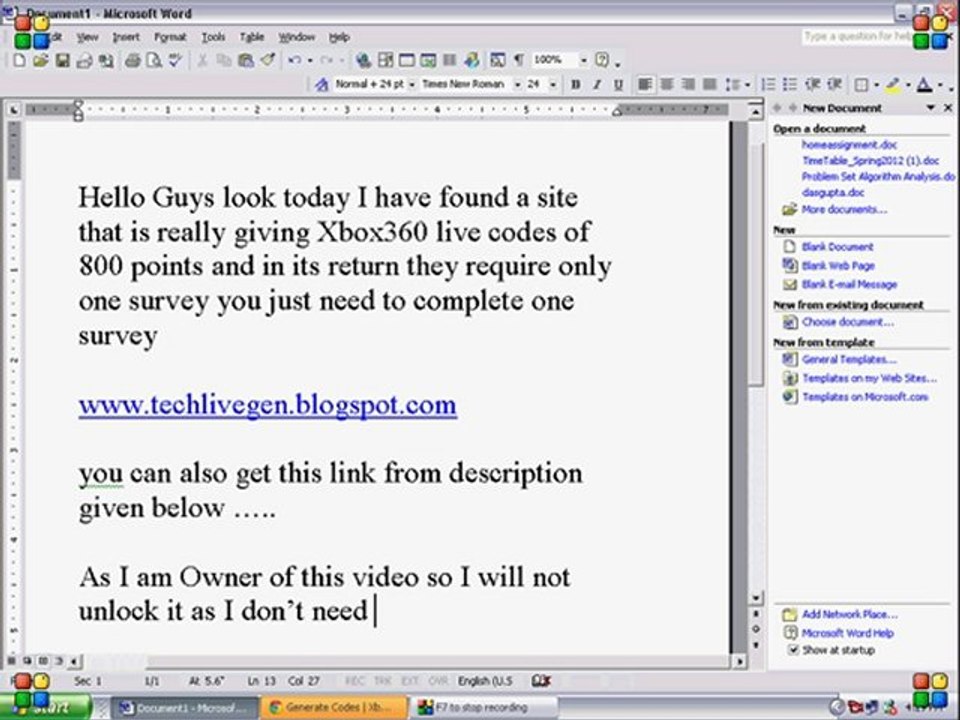This screenshot has height=720, width=960.
Task: Select the Format Painter brush
Action: [268, 60]
